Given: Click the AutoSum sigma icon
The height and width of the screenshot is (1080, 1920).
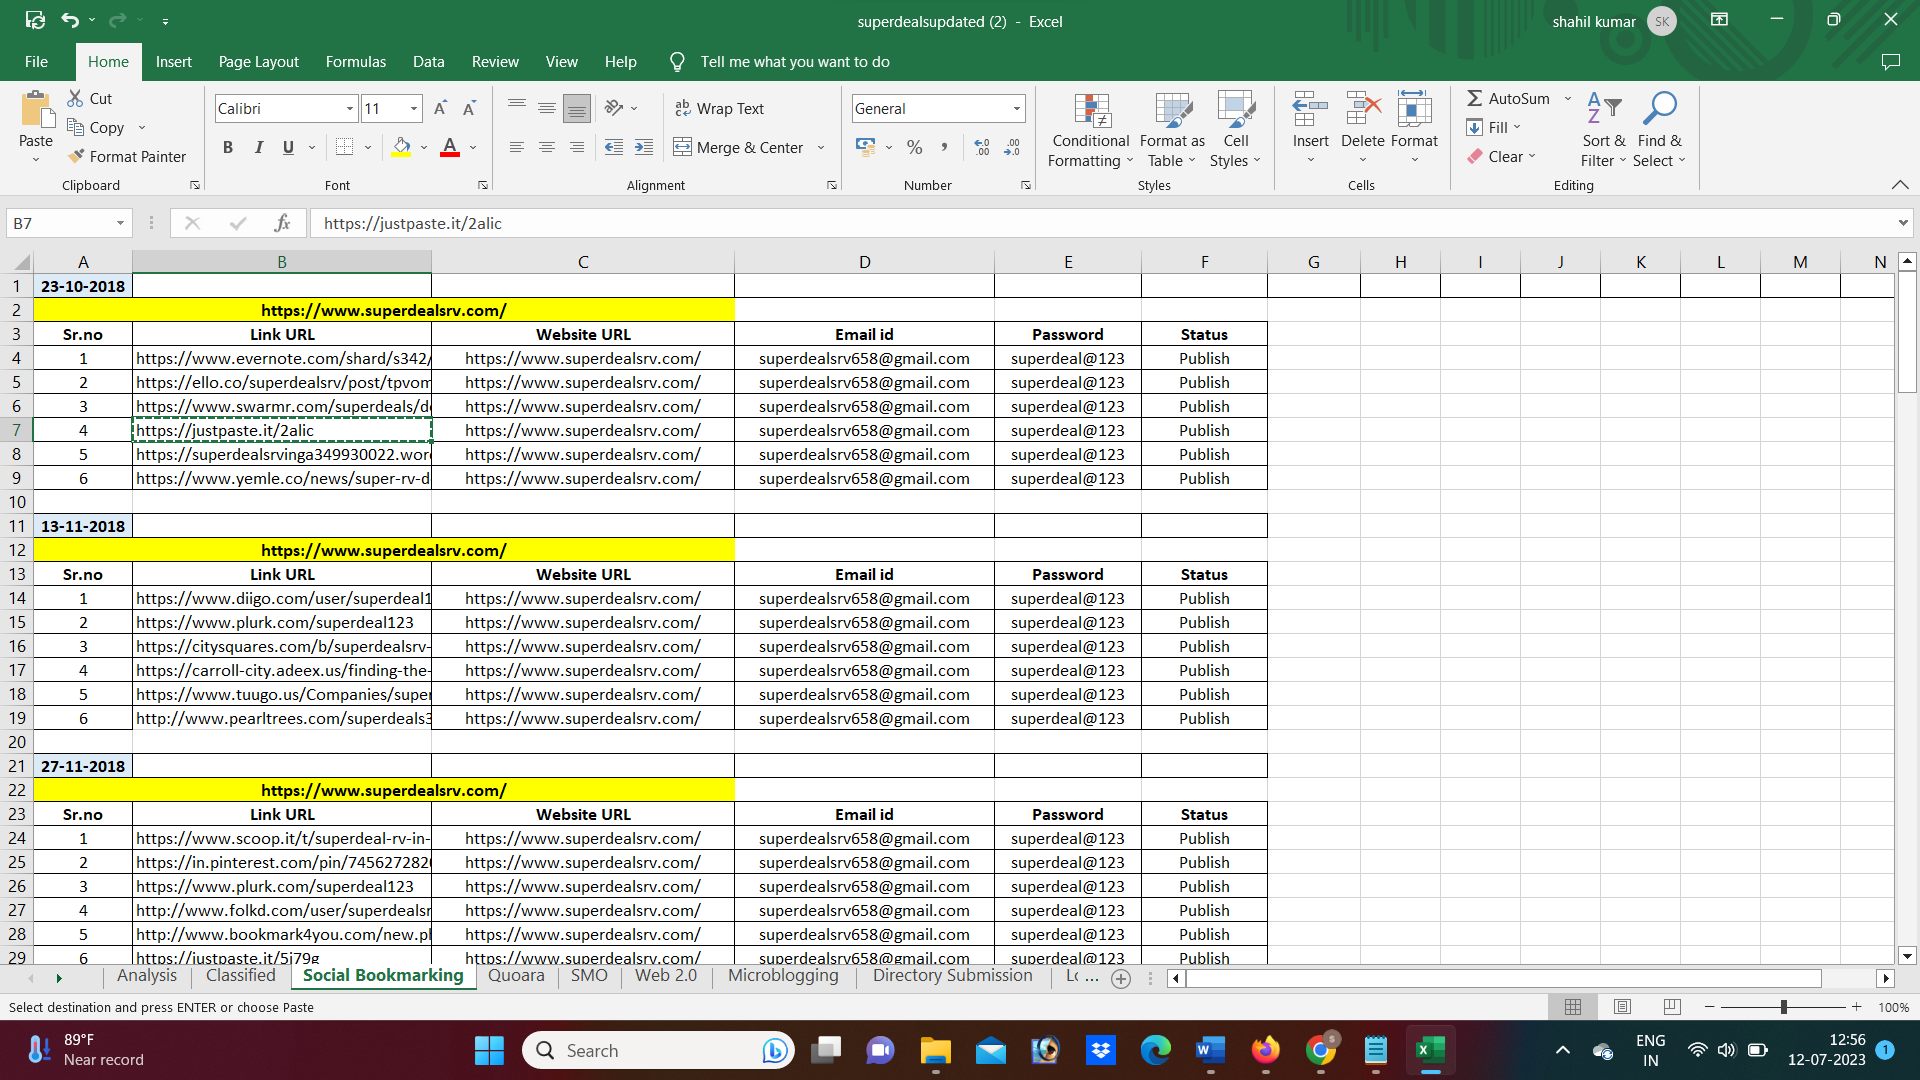Looking at the screenshot, I should pyautogui.click(x=1474, y=98).
